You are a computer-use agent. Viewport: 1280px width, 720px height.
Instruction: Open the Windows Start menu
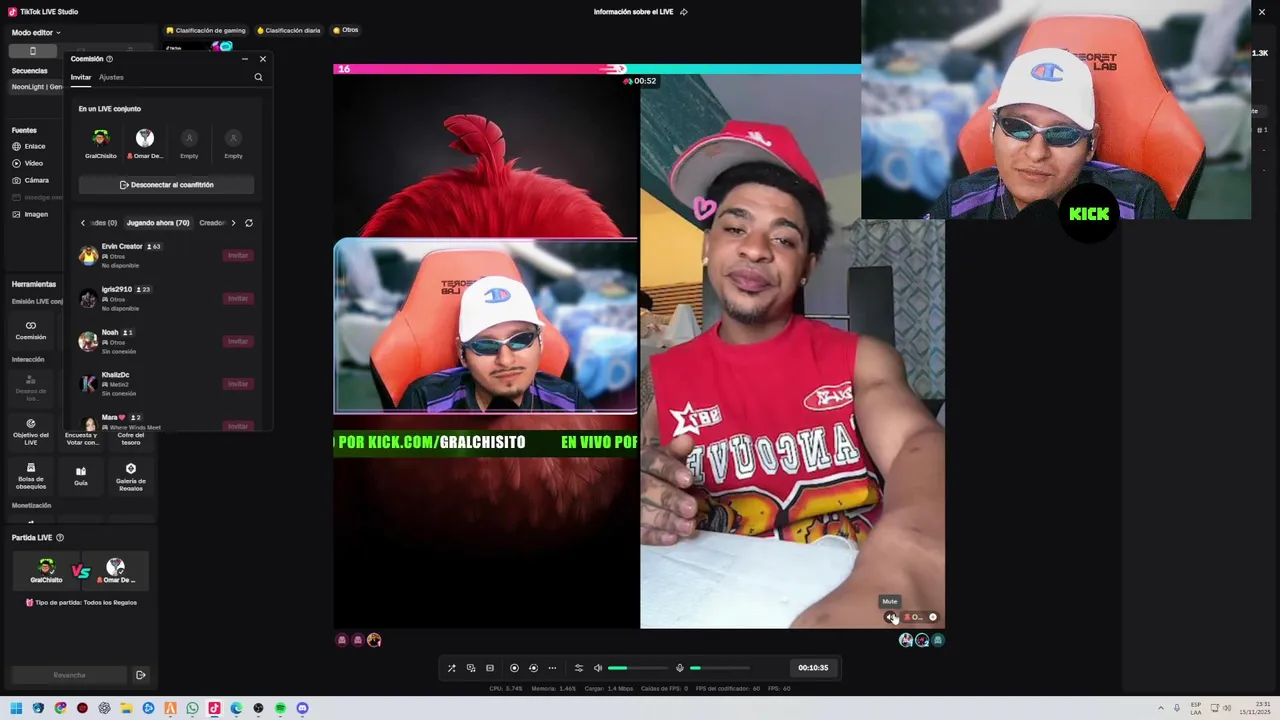point(16,708)
